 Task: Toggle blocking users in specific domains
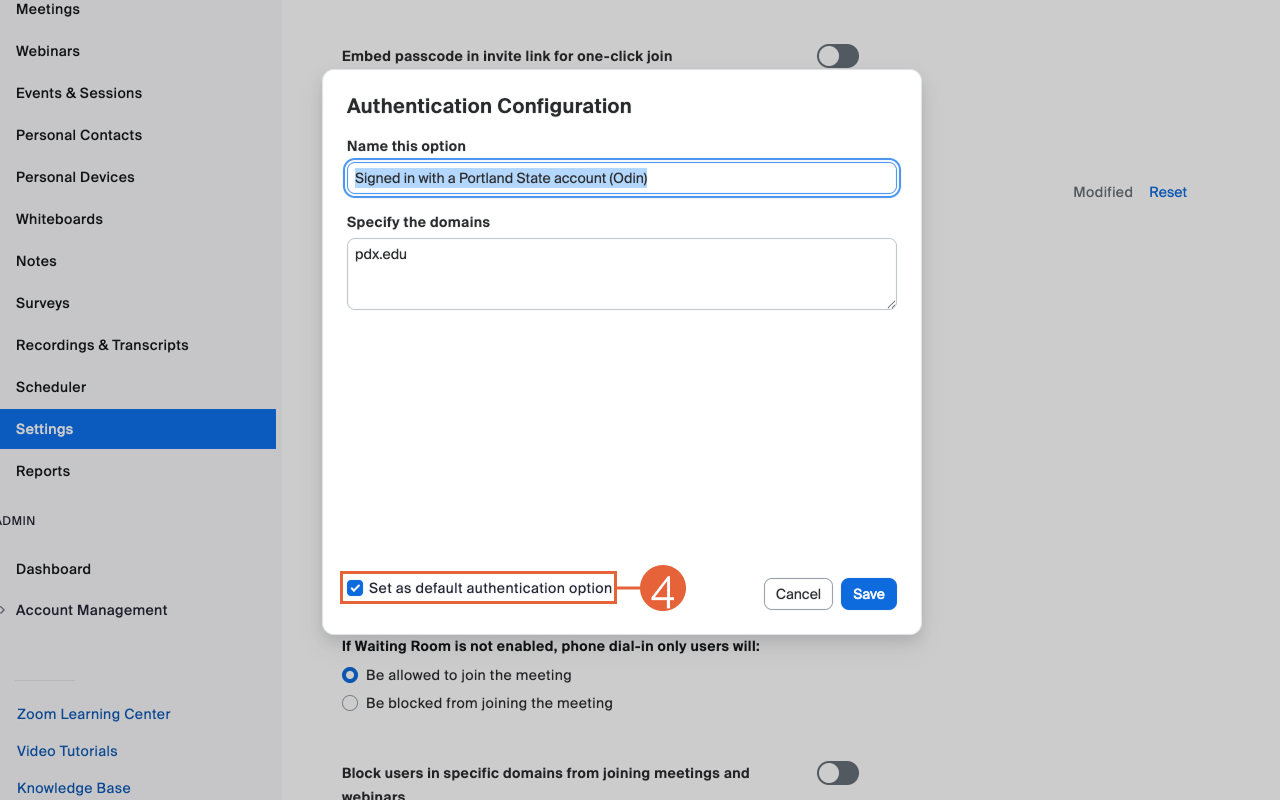[837, 773]
